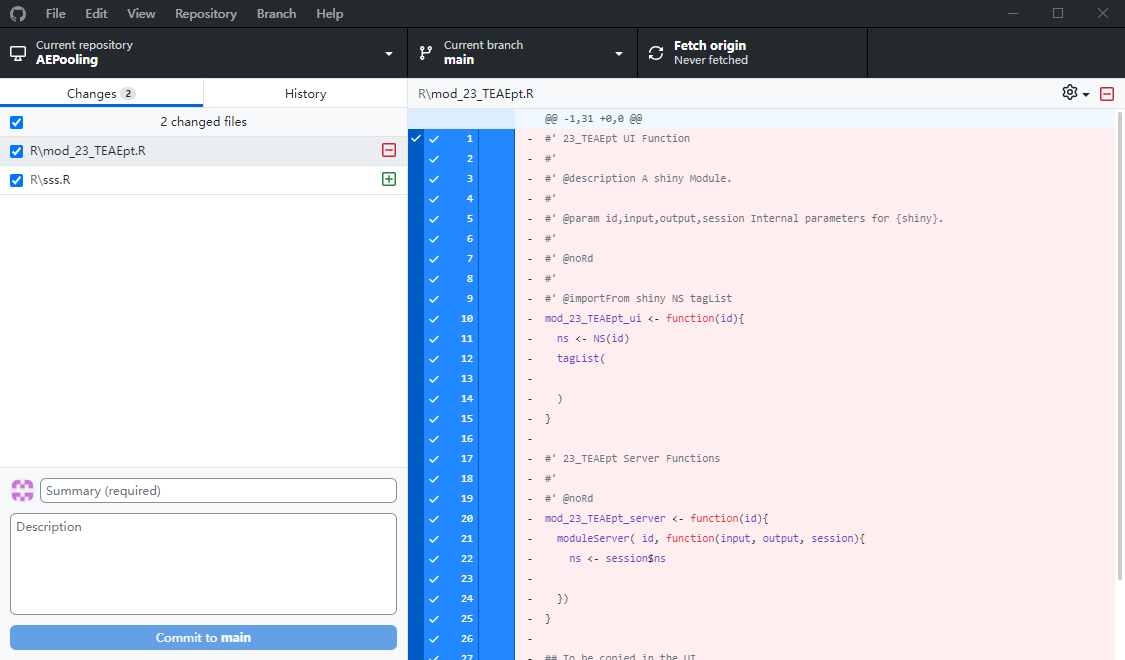Click the '2 changed files' label
1125x660 pixels.
[x=203, y=122]
